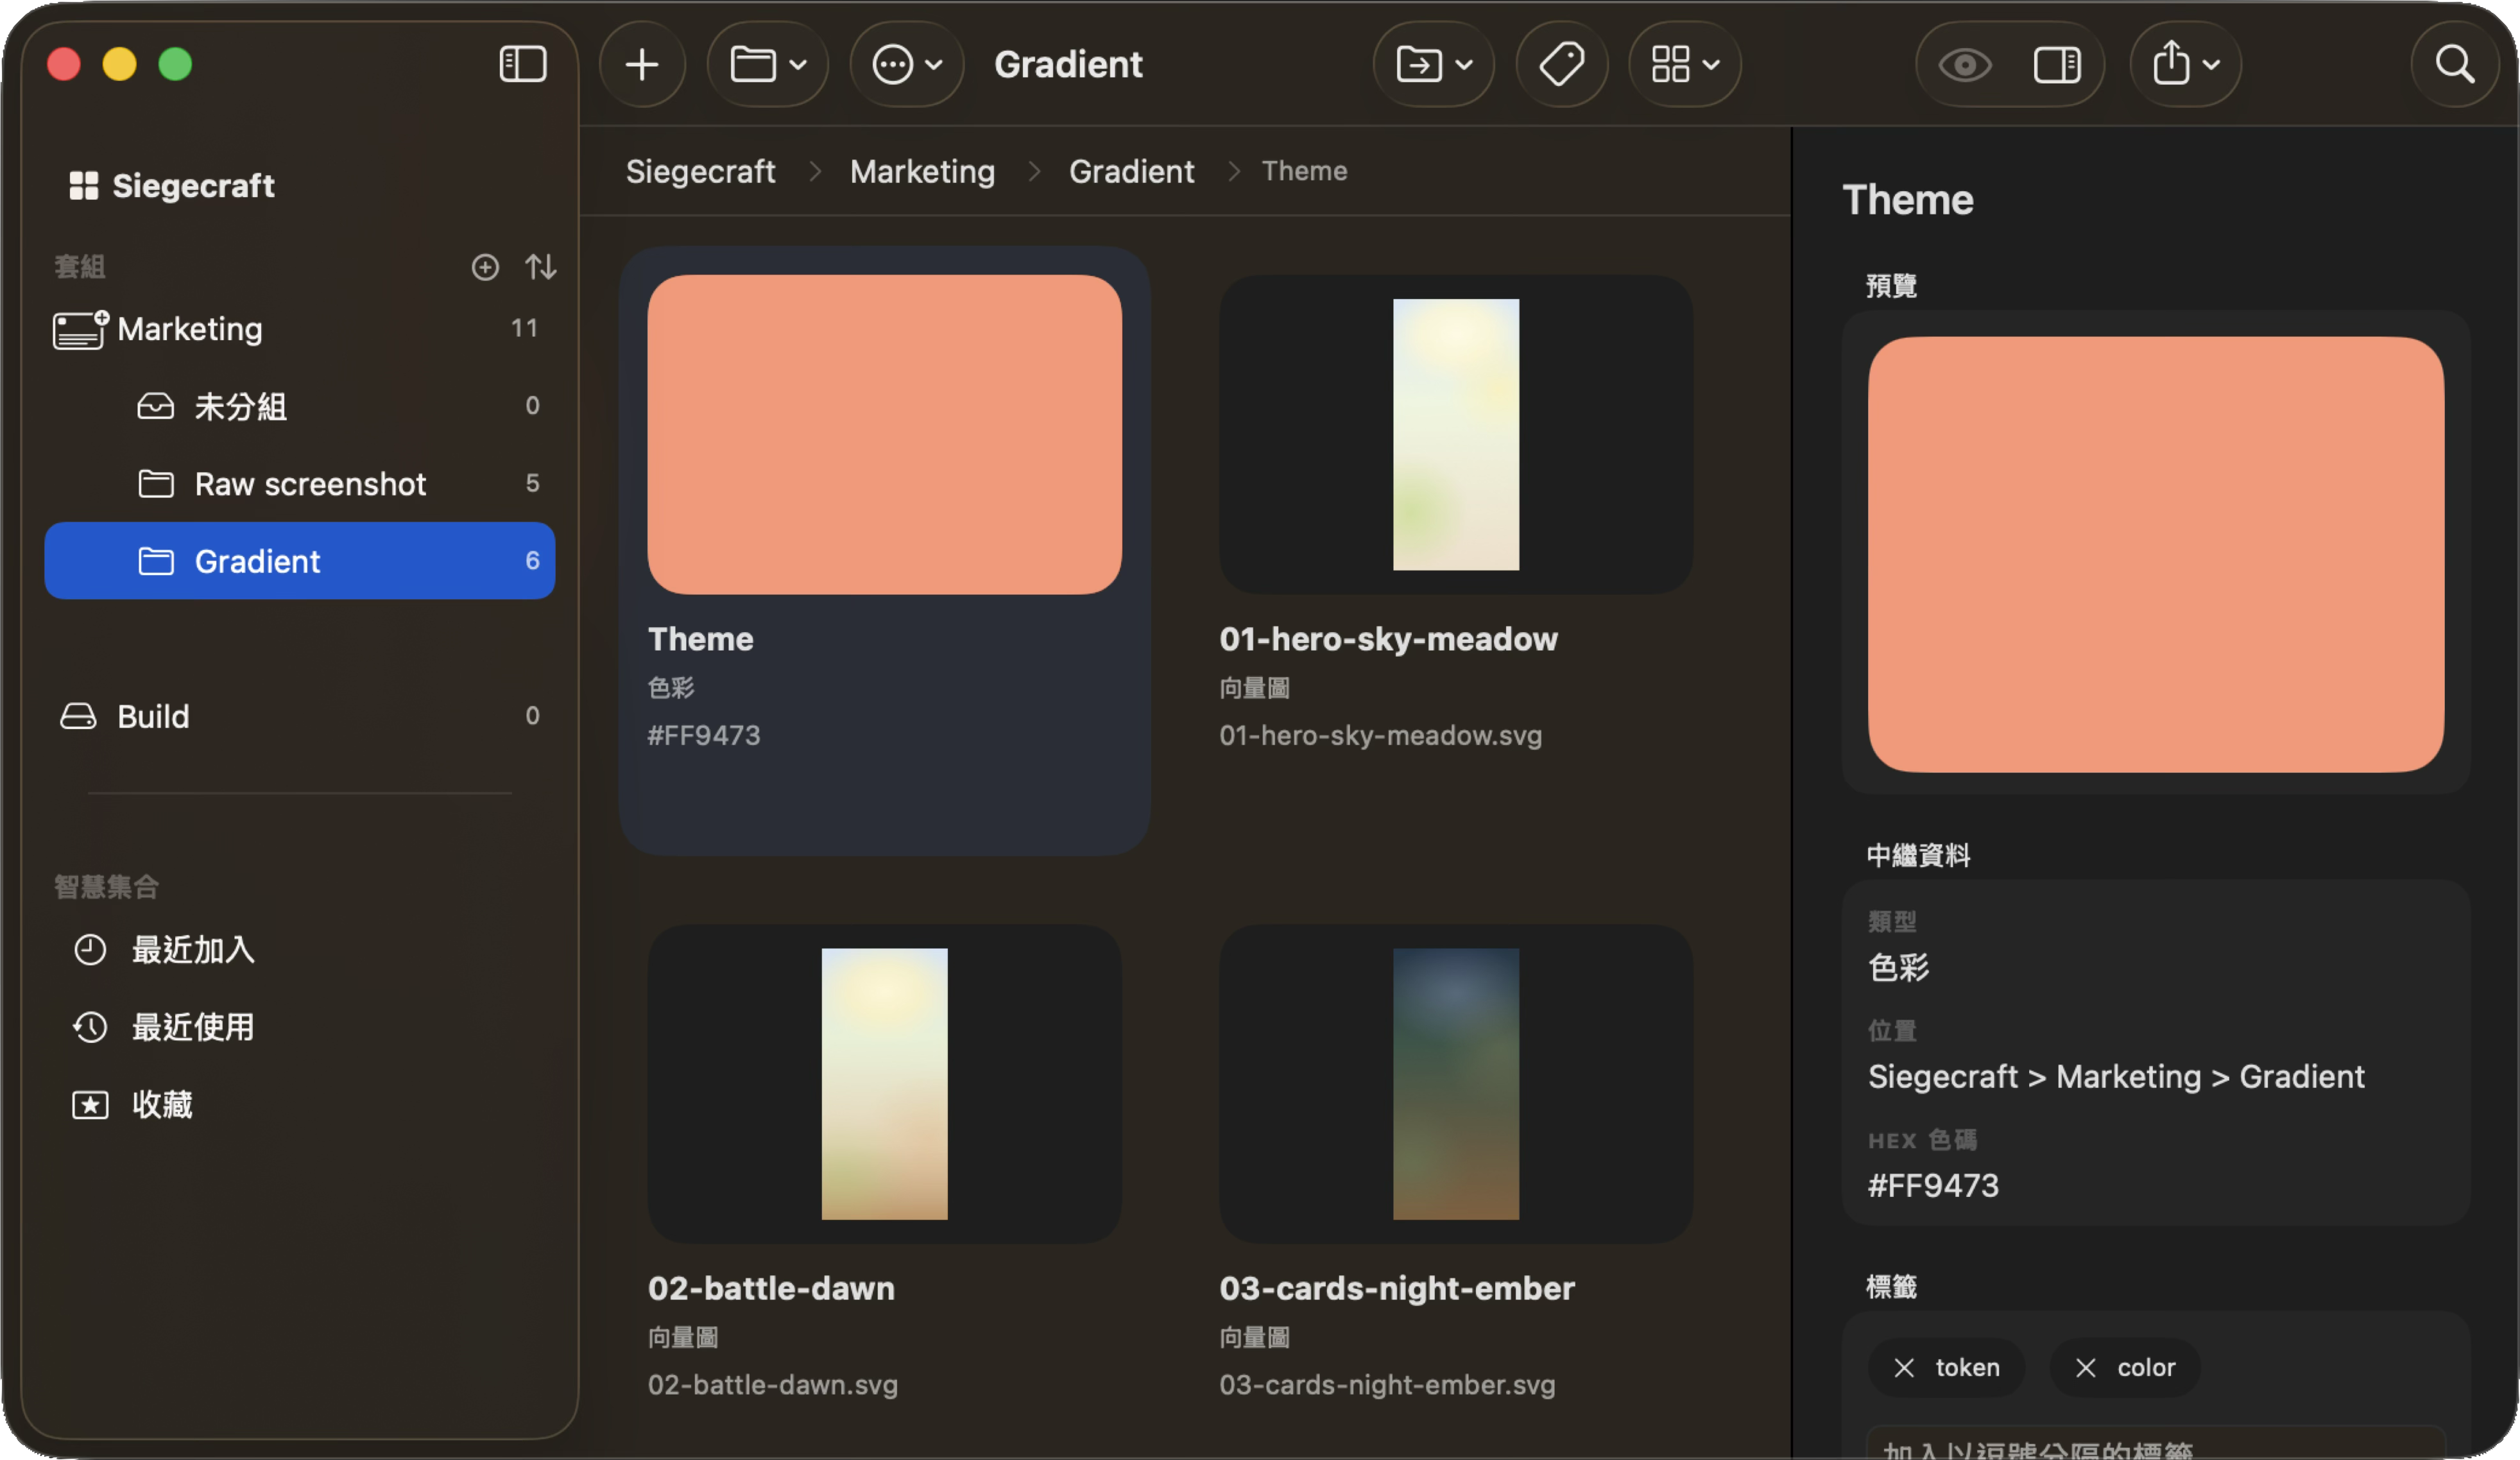Select the 未分組 sidebar item
Image resolution: width=2520 pixels, height=1460 pixels.
point(300,406)
